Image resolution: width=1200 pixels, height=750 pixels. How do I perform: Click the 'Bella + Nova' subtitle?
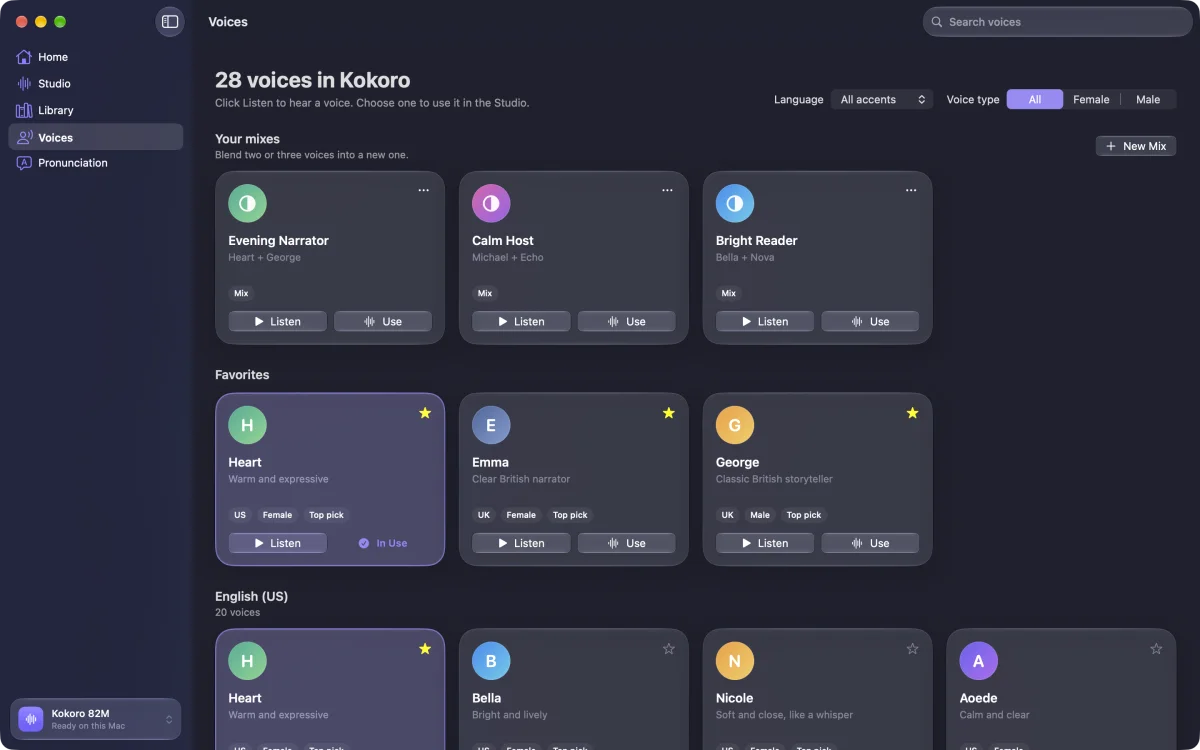(745, 258)
